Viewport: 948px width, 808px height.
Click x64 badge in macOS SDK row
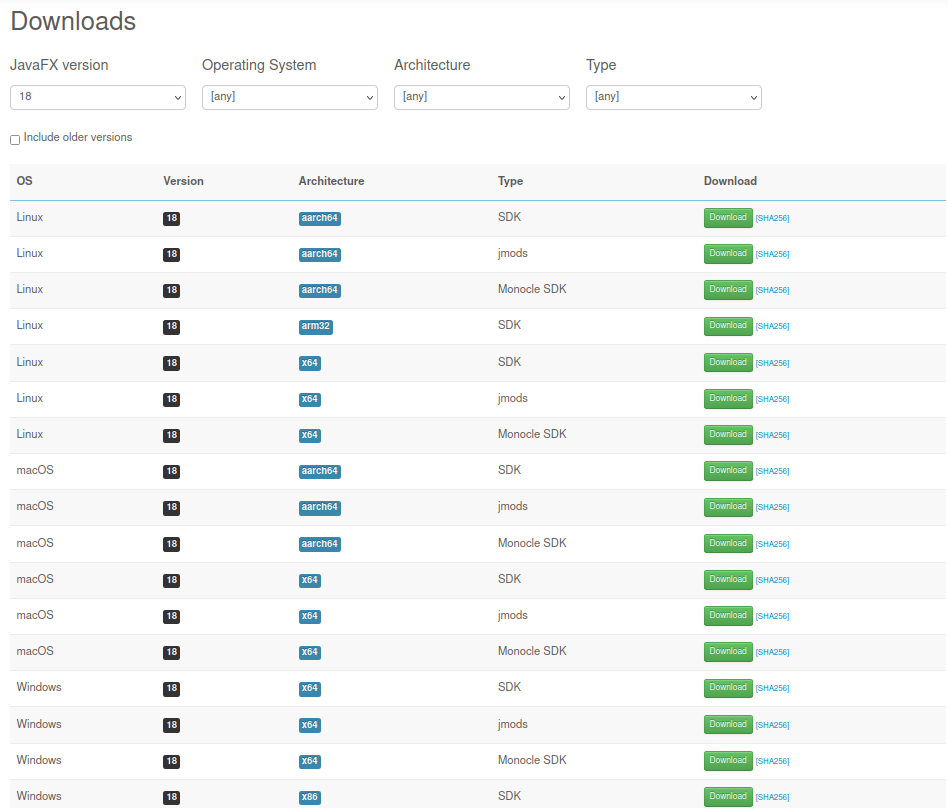point(310,580)
